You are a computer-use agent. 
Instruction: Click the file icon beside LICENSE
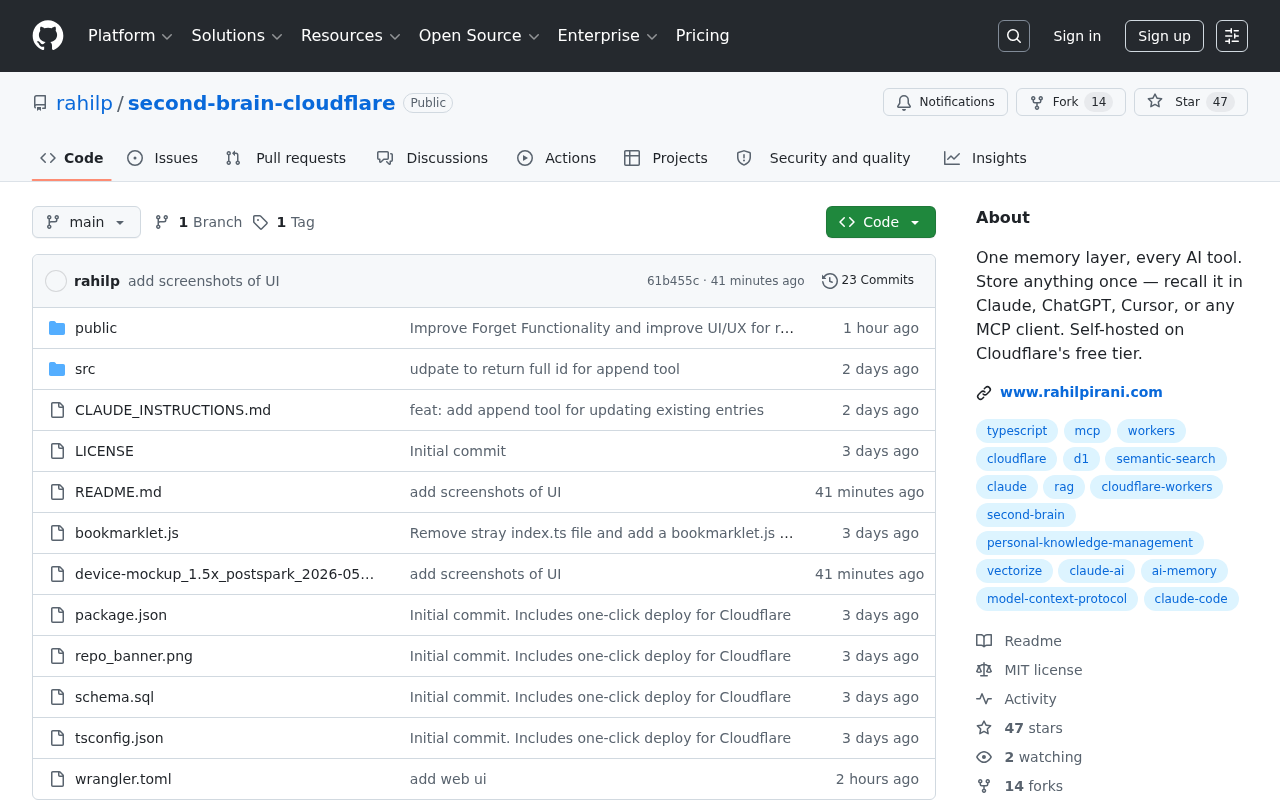(57, 451)
